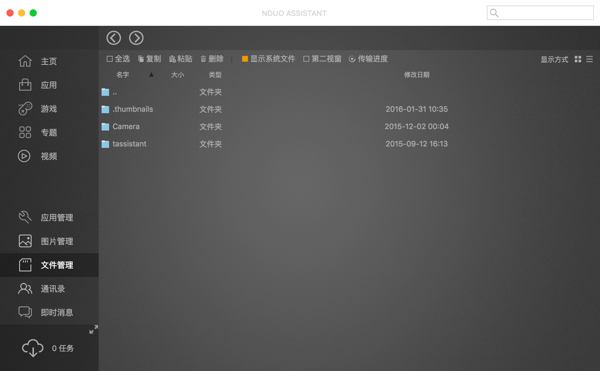Select 主页 label in sidebar
This screenshot has width=600, height=371.
49,62
